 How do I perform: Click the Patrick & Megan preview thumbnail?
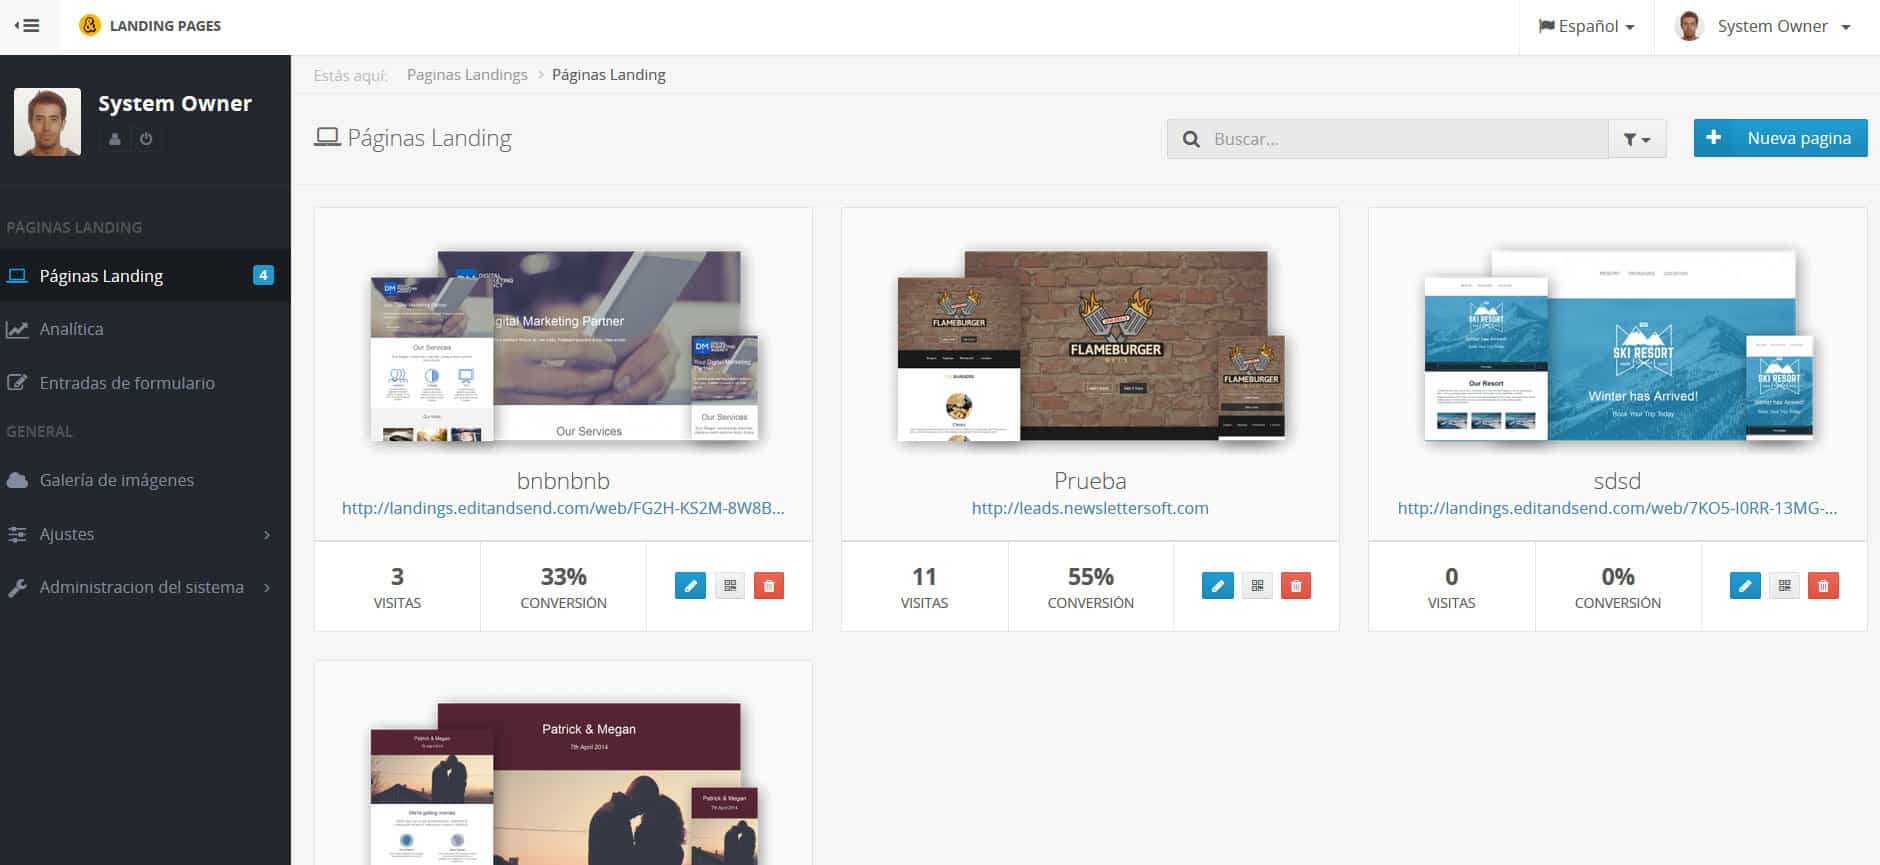[x=564, y=783]
